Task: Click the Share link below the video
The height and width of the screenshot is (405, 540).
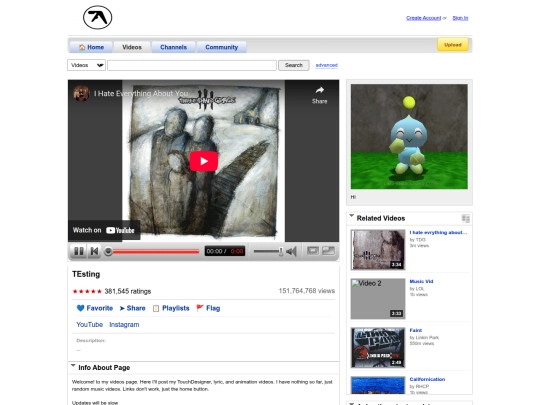Action: [132, 308]
